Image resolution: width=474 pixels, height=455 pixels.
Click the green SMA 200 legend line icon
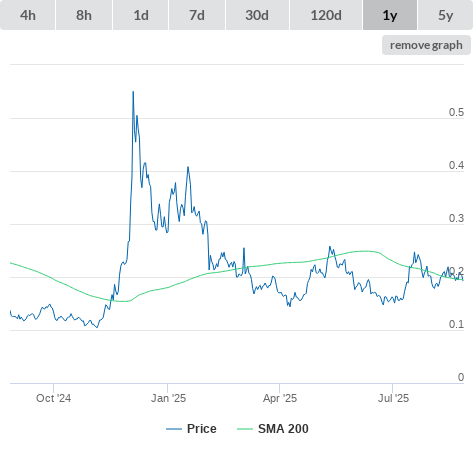coord(245,429)
